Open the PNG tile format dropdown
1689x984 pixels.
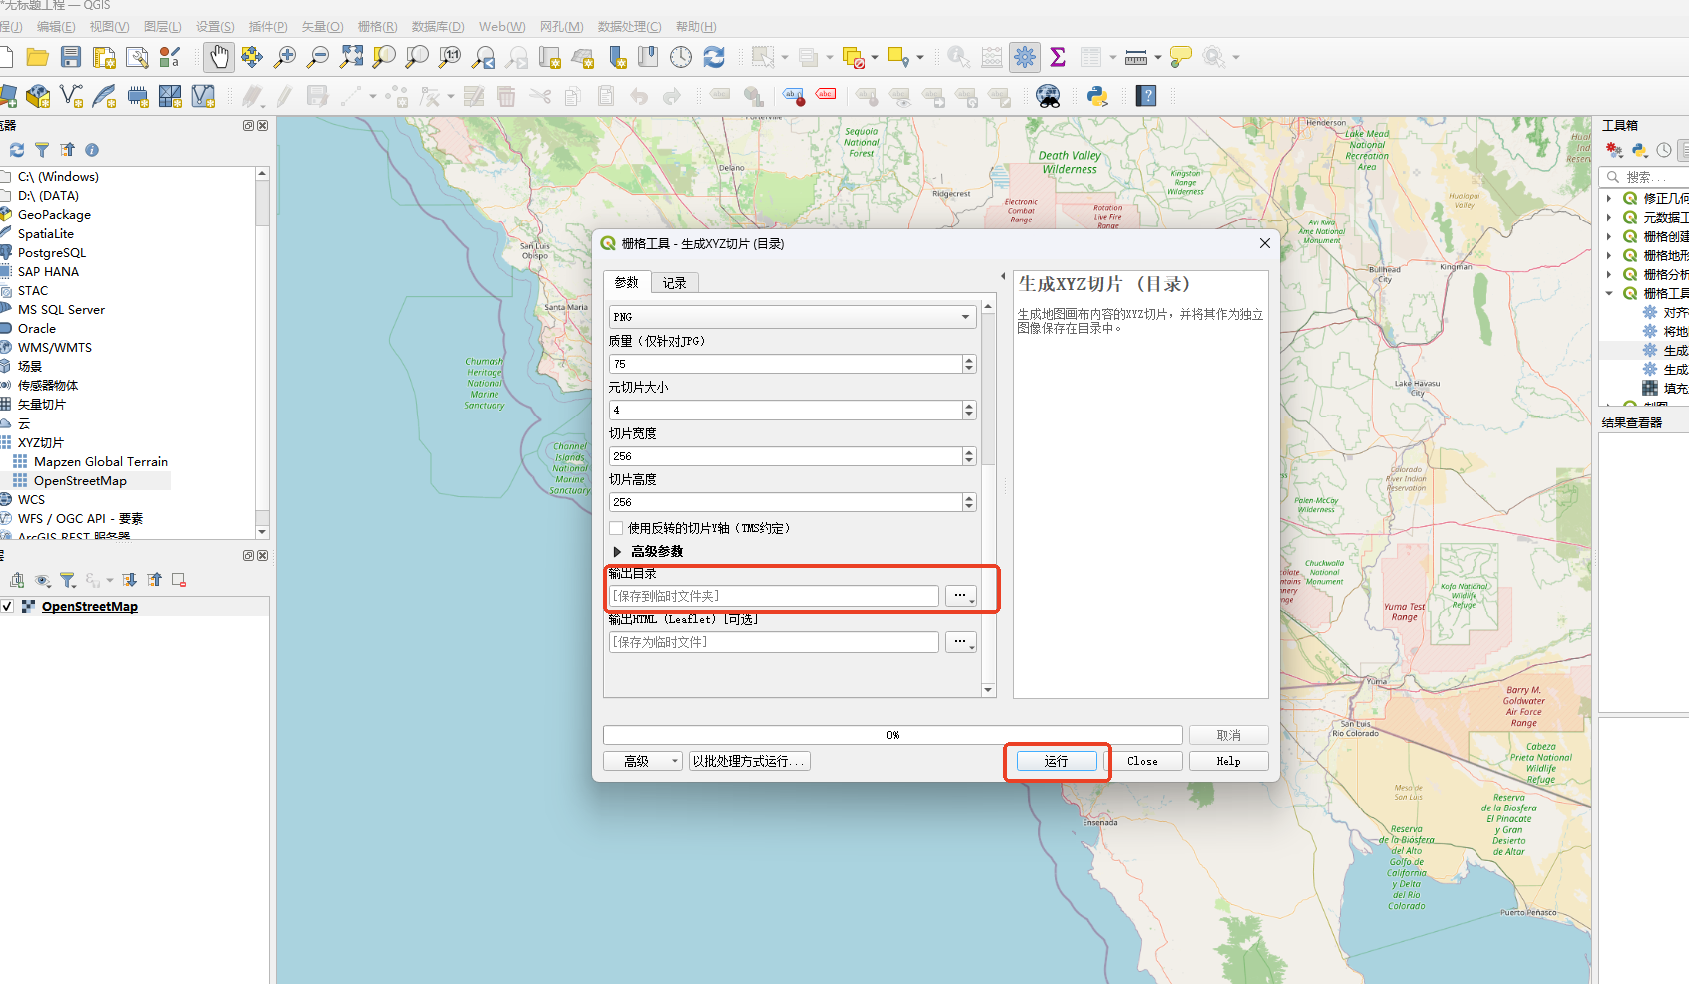coord(792,317)
